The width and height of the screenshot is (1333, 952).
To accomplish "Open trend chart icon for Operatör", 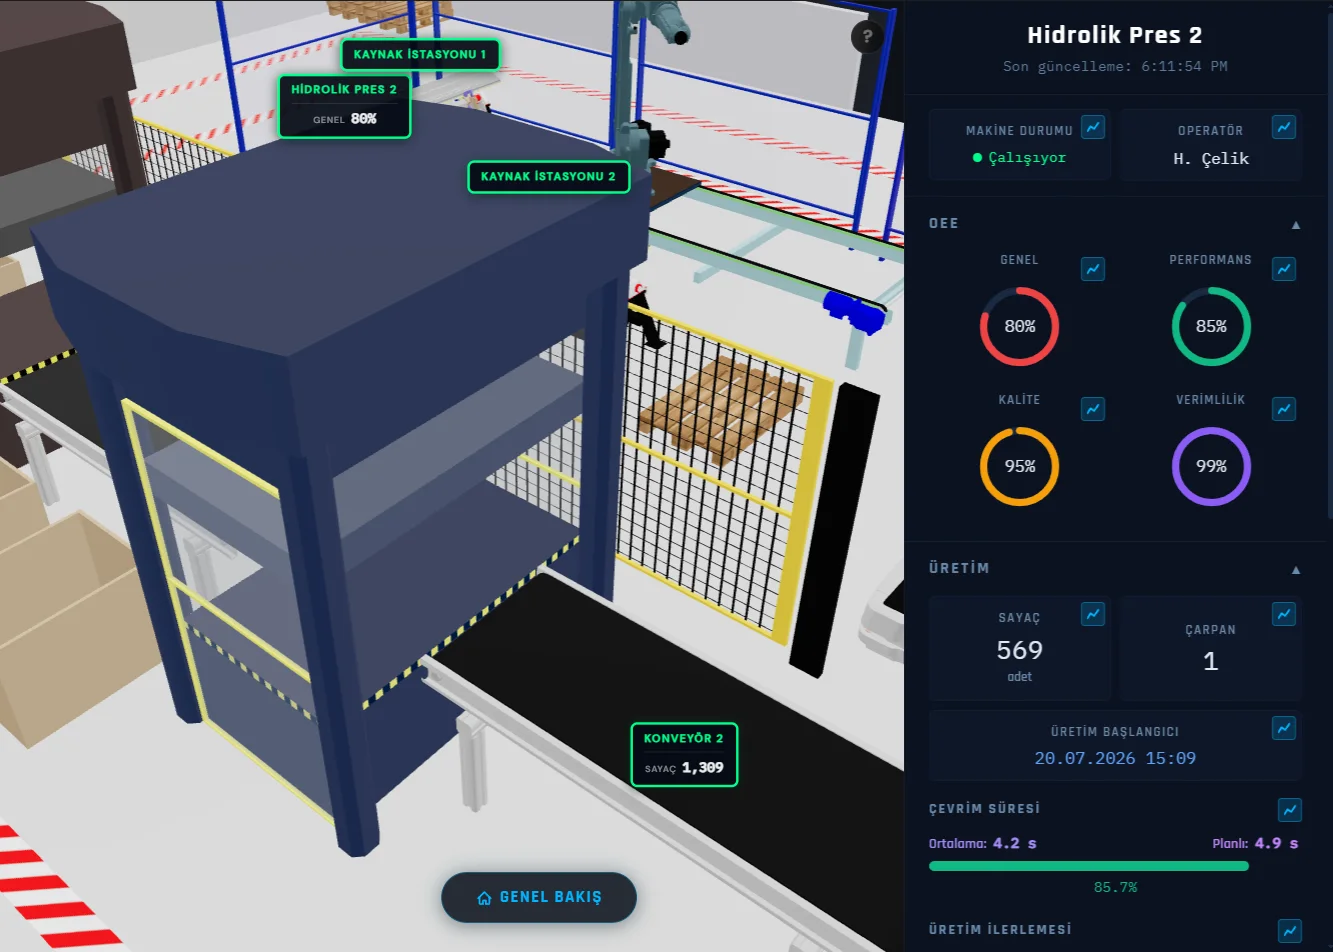I will (1284, 127).
